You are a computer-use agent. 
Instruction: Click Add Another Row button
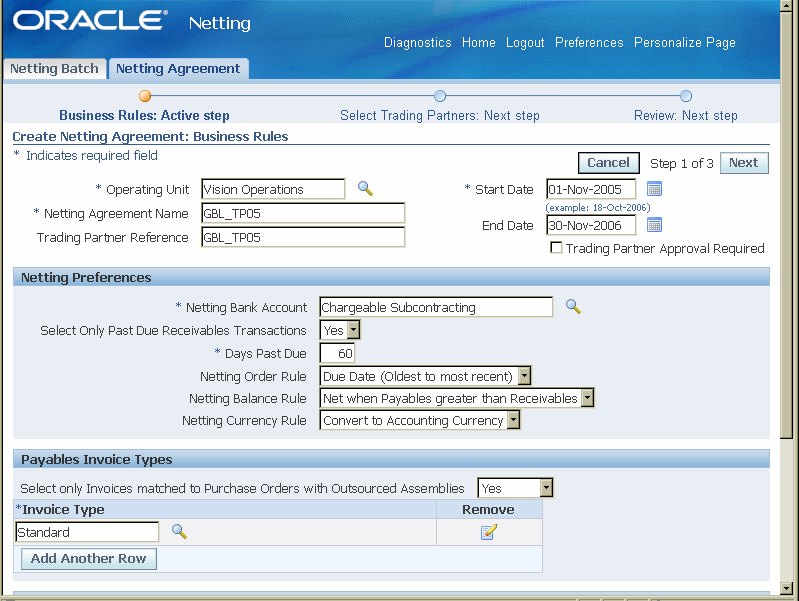[x=89, y=559]
